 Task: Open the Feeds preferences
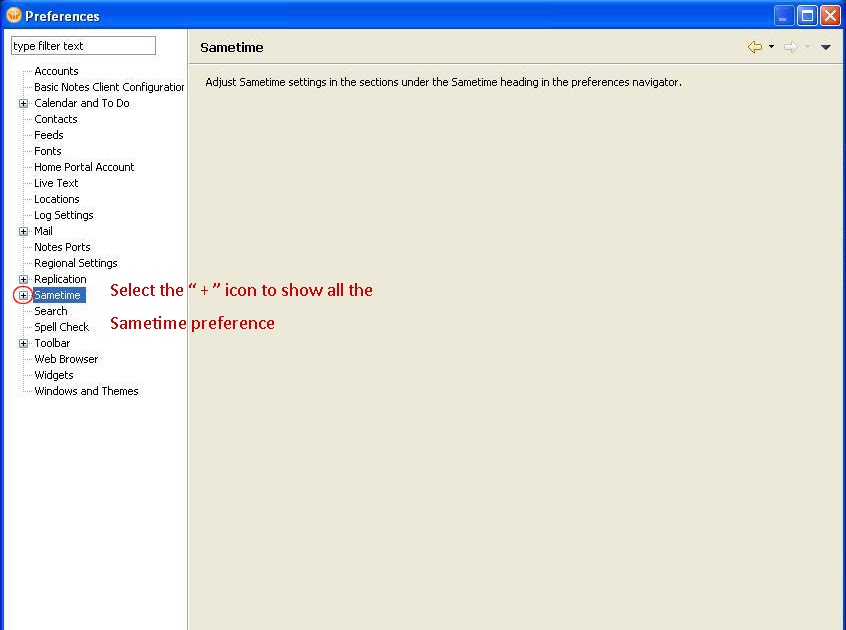coord(49,135)
